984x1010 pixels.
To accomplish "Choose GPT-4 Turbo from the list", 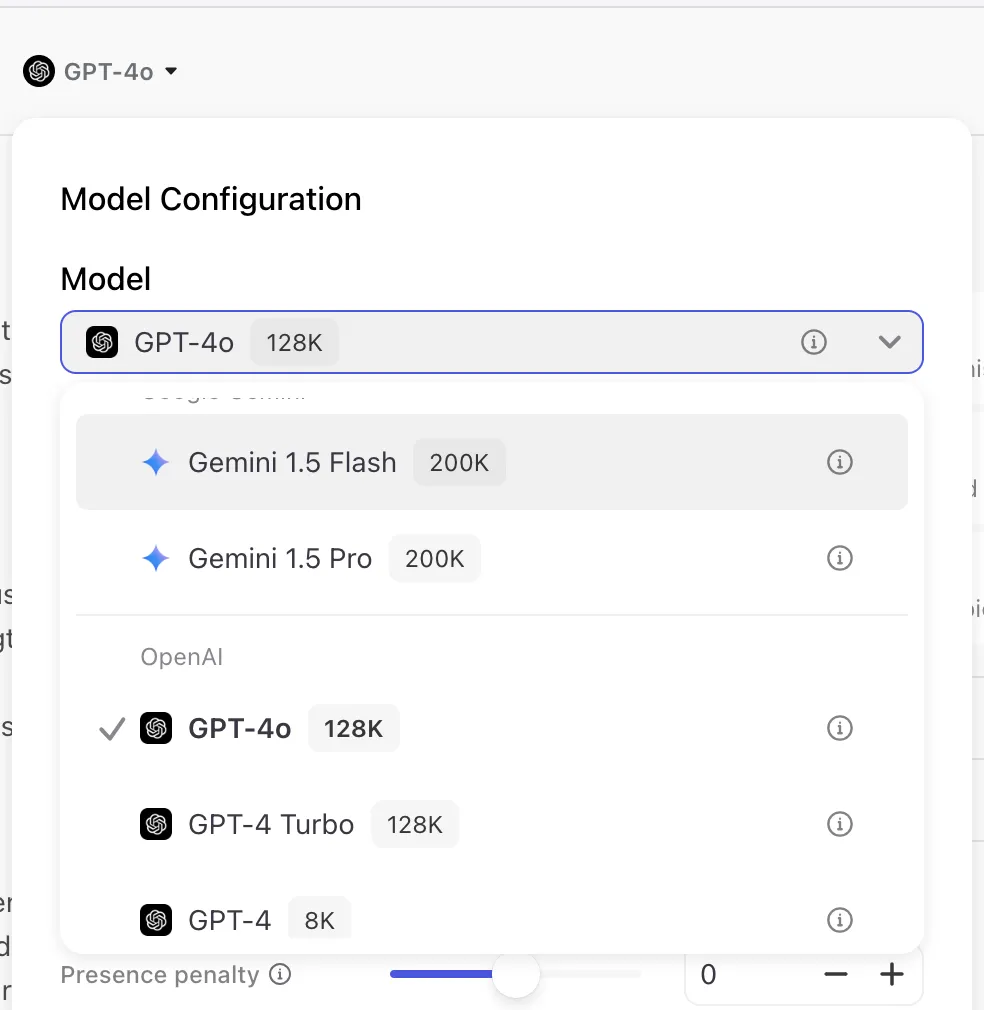I will tap(271, 824).
